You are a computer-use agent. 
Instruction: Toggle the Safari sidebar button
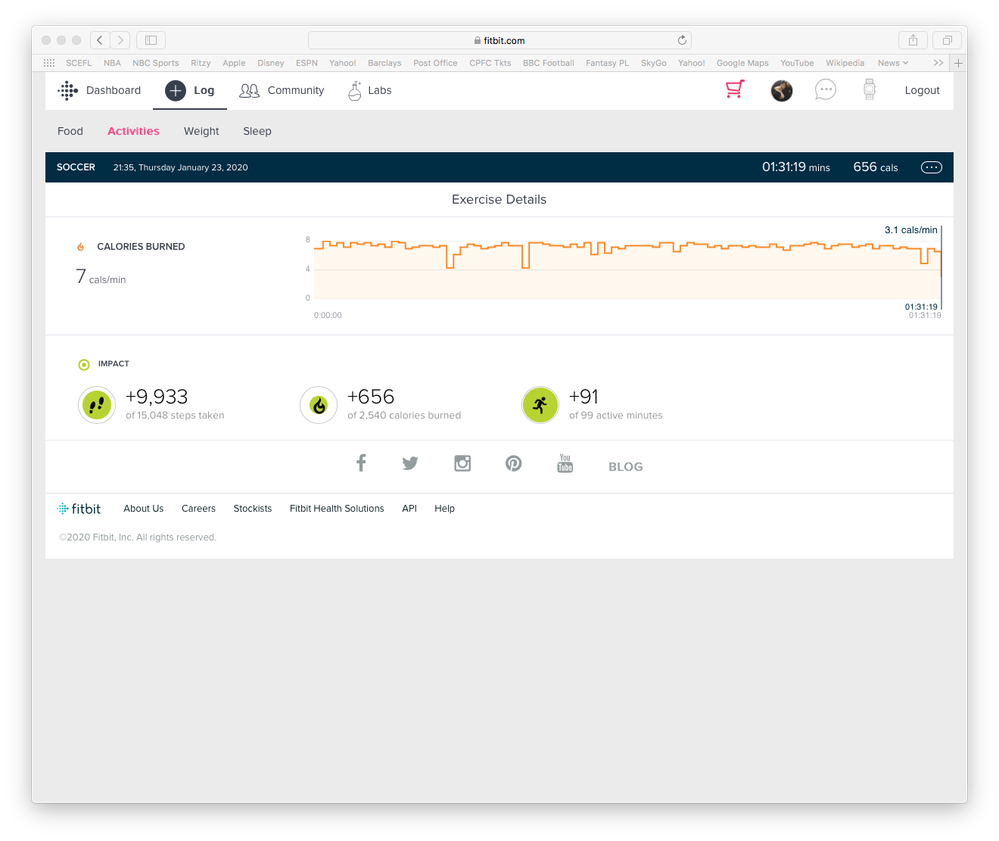[151, 40]
